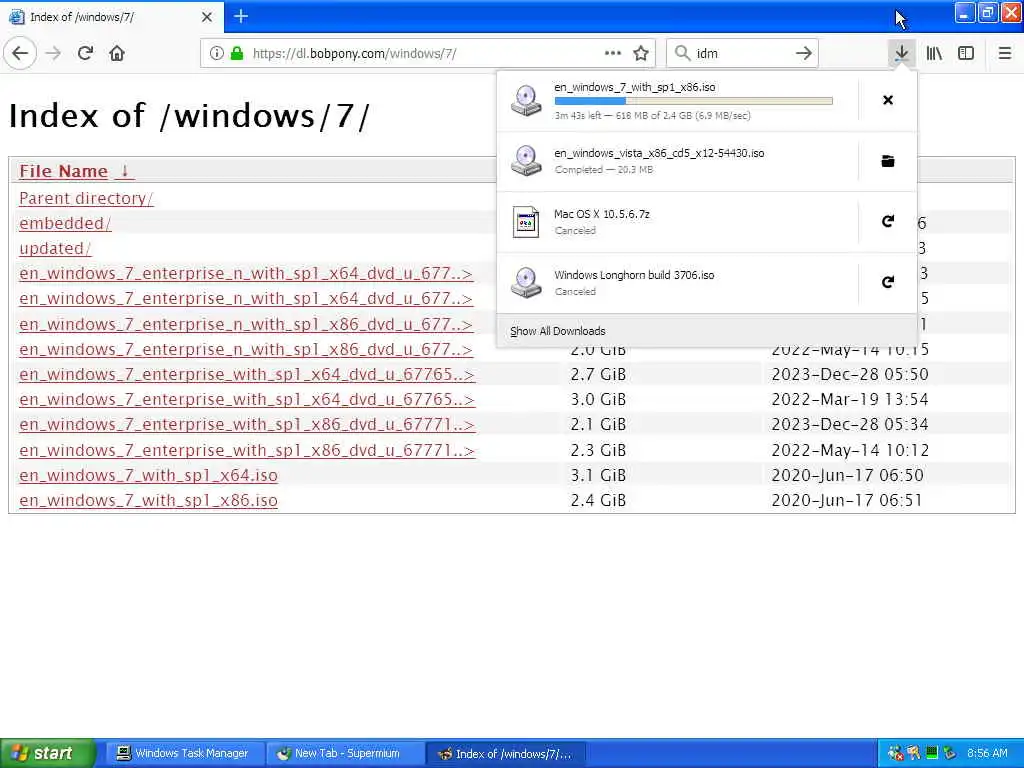Click 'Completed — 20.3 MB' status text
This screenshot has width=1024, height=768.
(x=603, y=169)
